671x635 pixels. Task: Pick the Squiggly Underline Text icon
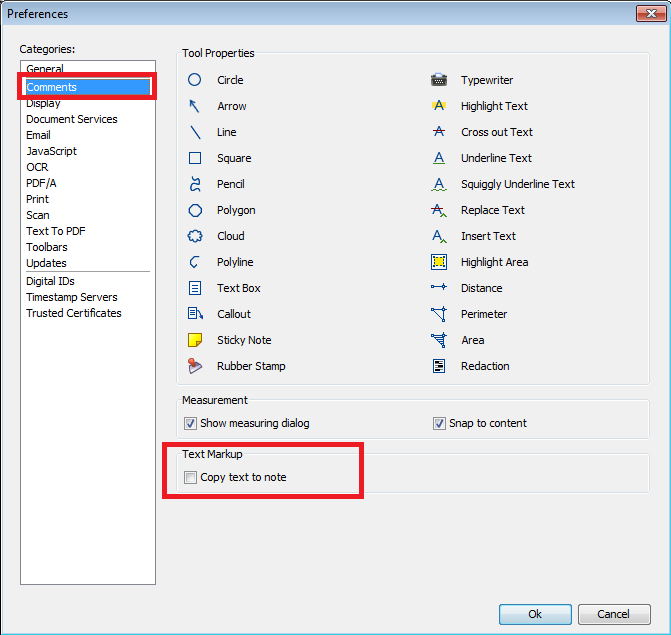coord(439,184)
